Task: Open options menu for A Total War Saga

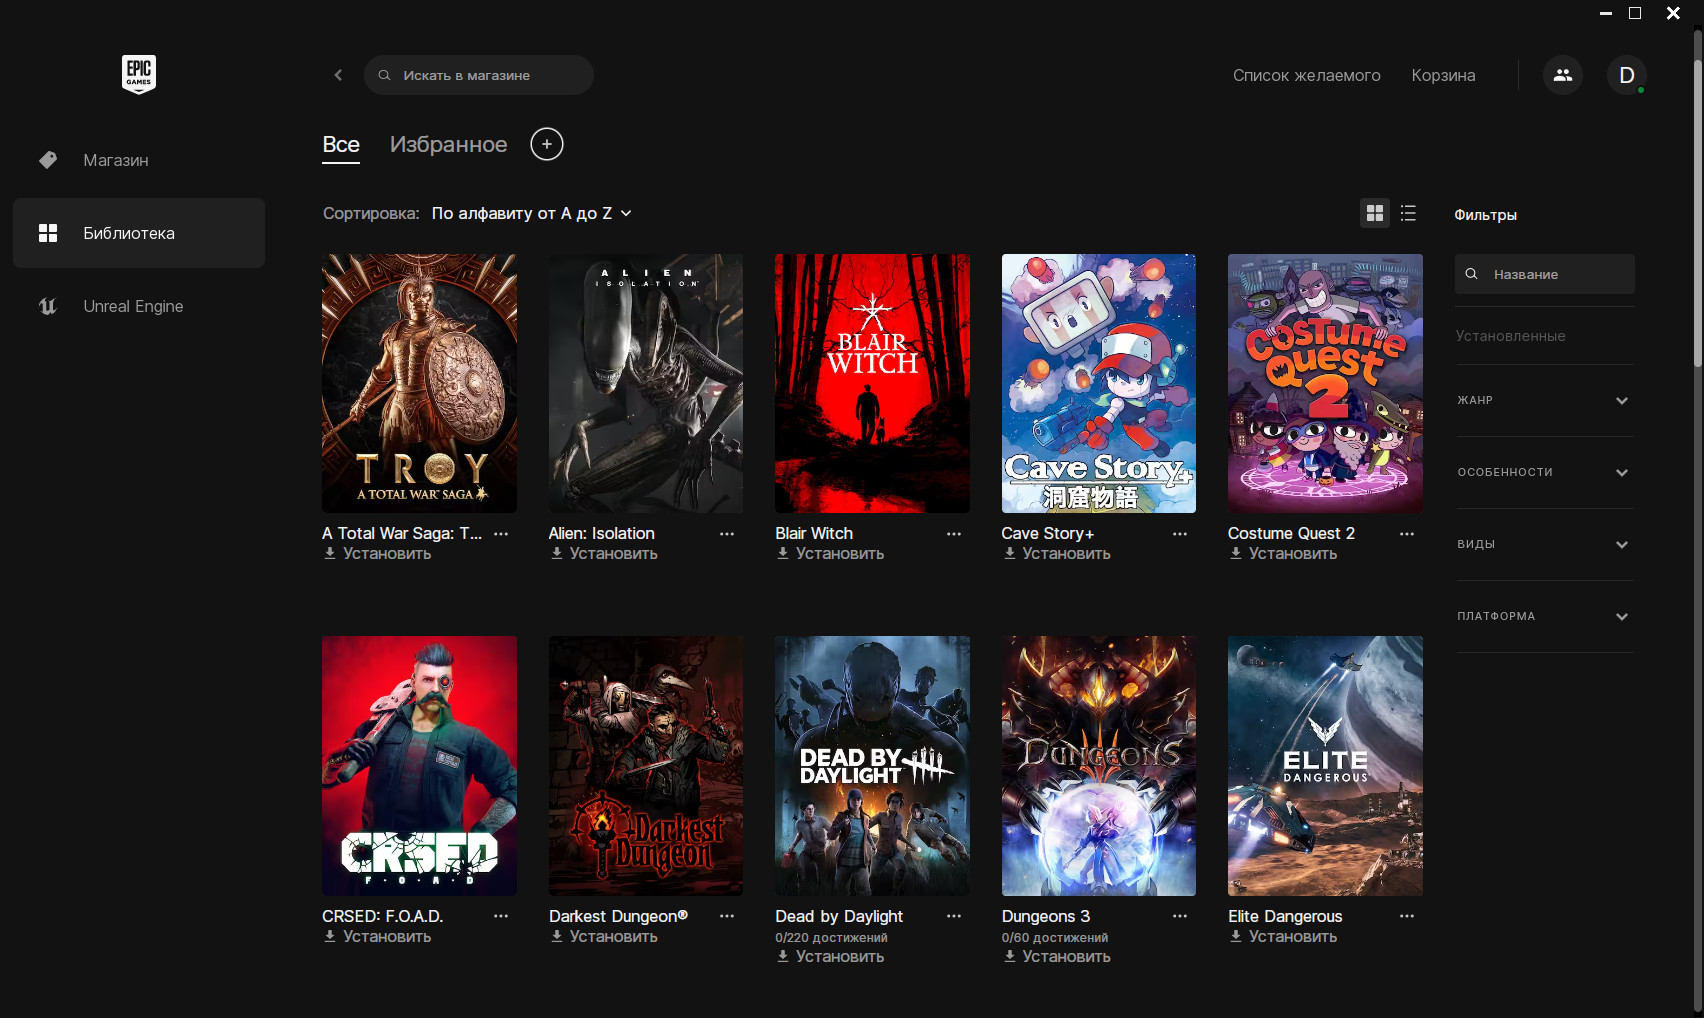Action: click(501, 534)
